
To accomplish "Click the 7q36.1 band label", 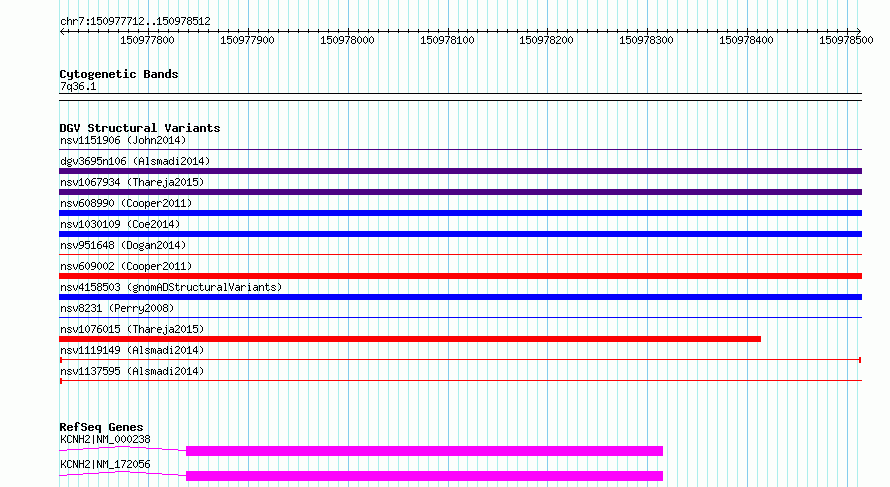I will (78, 86).
